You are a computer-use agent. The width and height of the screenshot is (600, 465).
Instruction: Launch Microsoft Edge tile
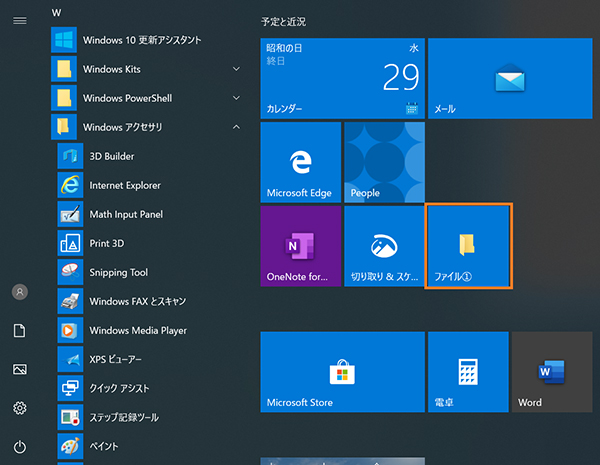301,162
